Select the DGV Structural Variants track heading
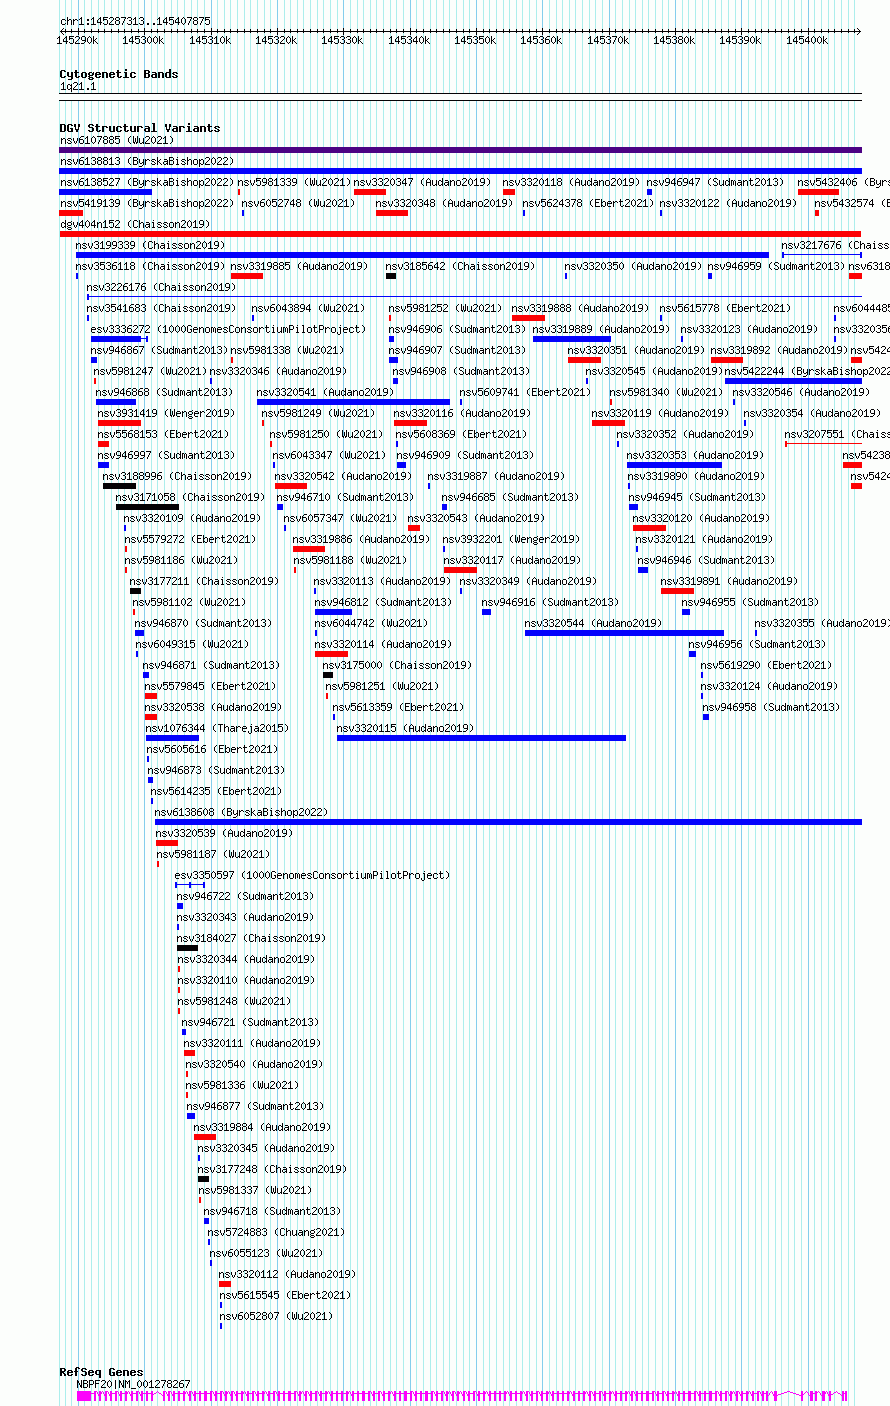 coord(140,128)
